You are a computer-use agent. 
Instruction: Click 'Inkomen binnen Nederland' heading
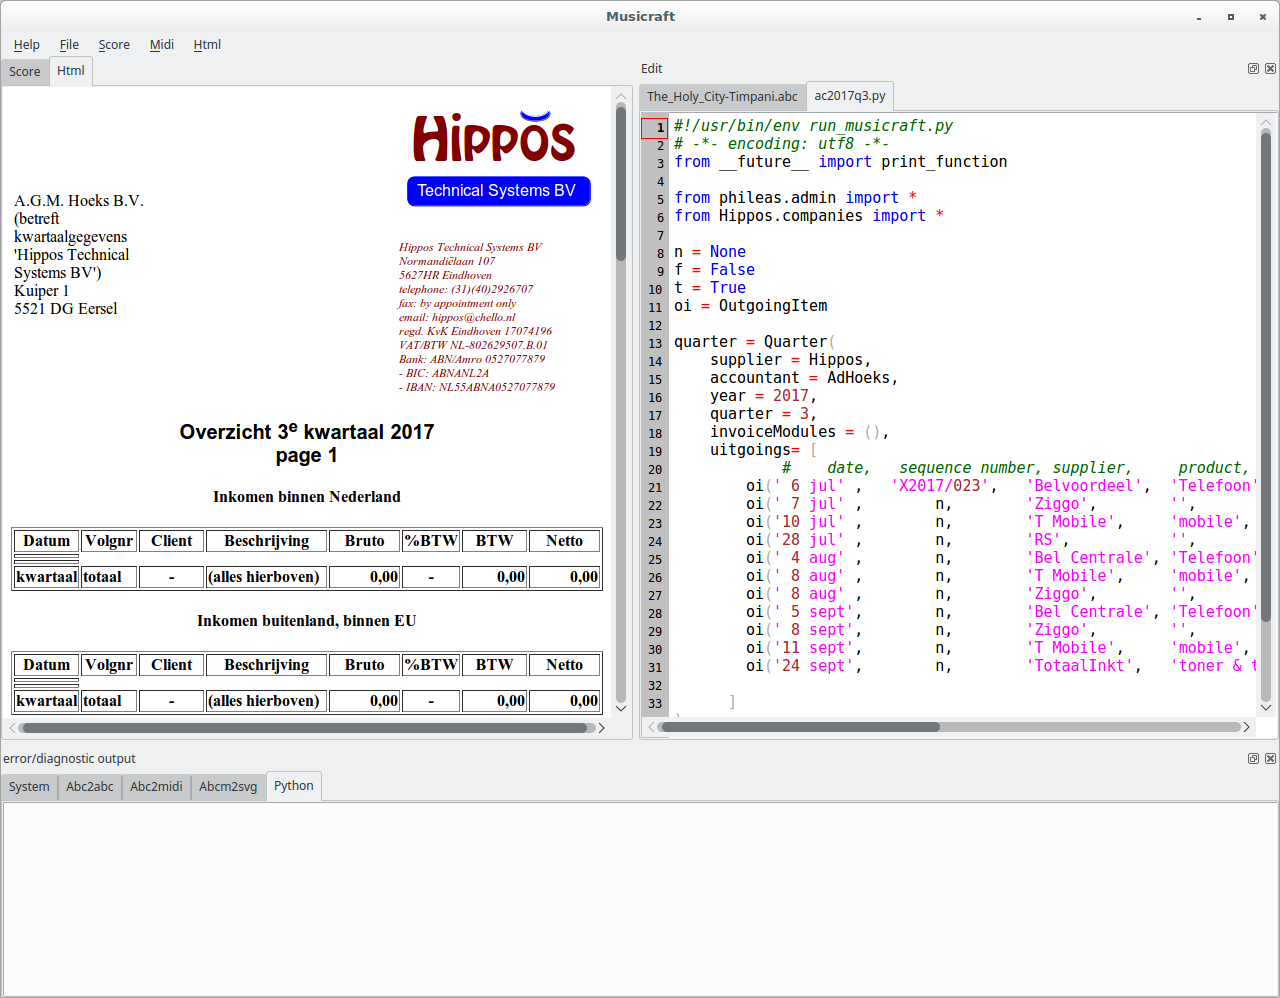(307, 497)
